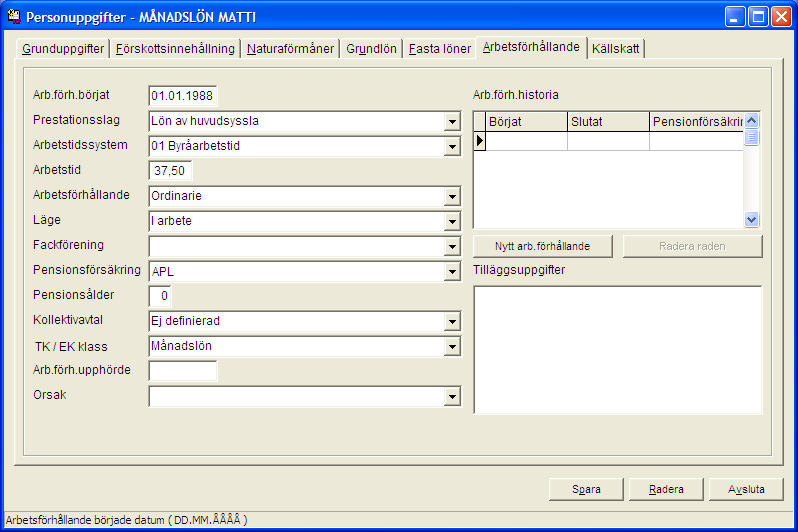Click the Arbetstid field showing 37,50
This screenshot has height=532, width=798.
click(x=170, y=171)
